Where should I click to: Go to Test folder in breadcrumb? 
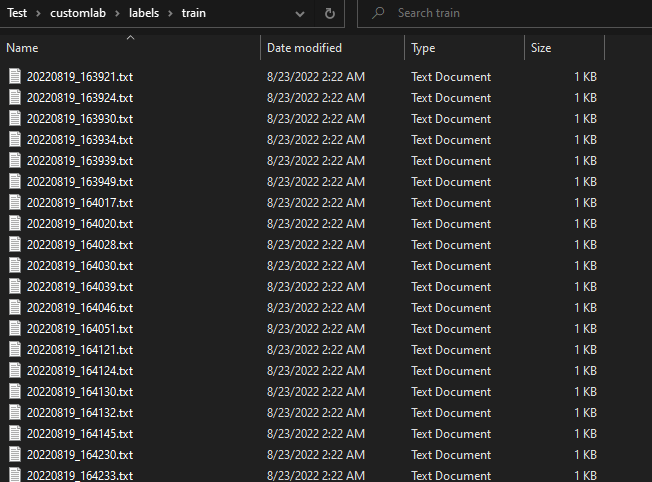pyautogui.click(x=17, y=13)
